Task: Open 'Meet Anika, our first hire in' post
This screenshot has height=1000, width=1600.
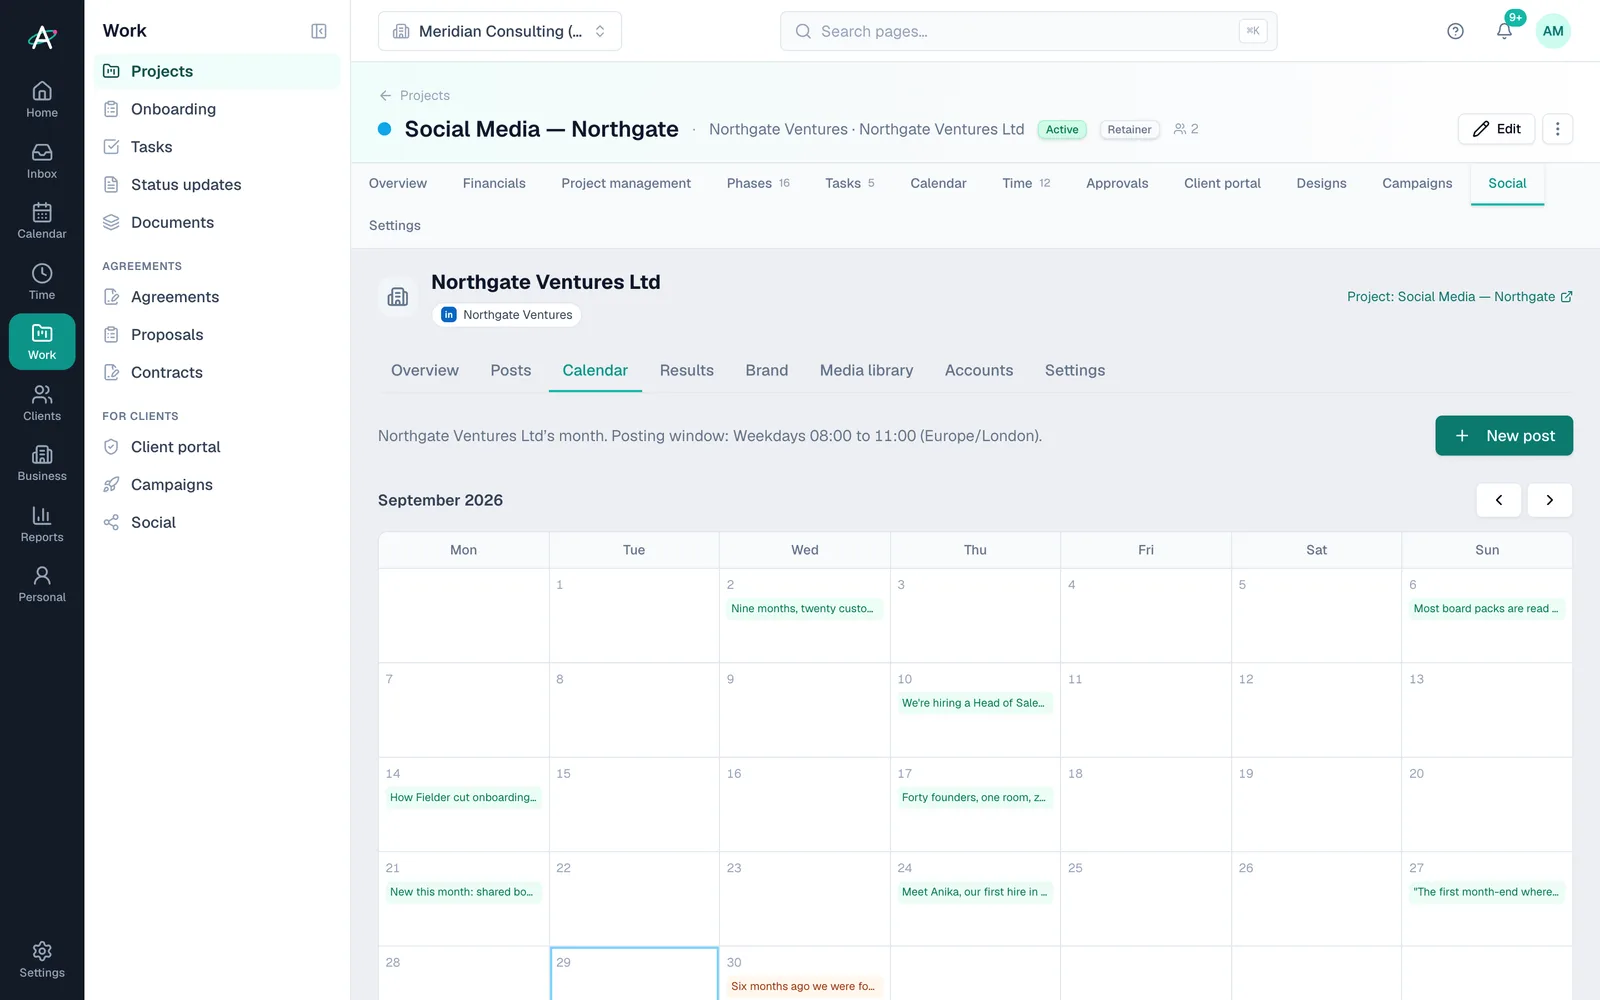Action: 975,892
